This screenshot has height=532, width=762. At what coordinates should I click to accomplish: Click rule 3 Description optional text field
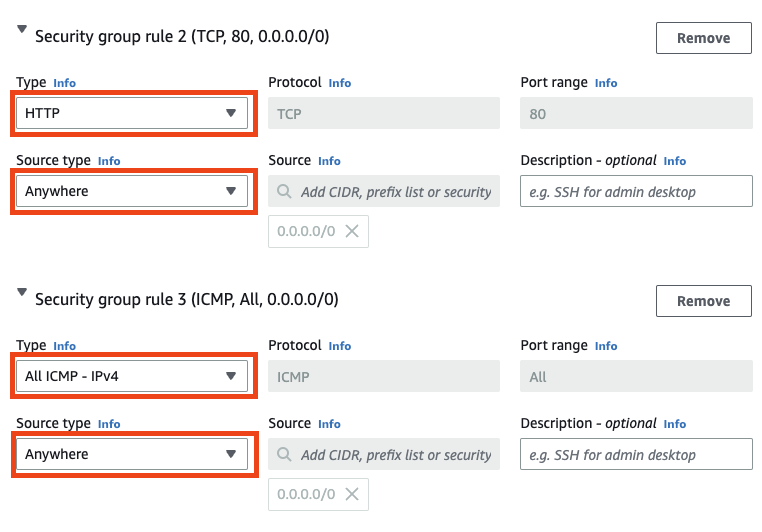click(x=636, y=454)
